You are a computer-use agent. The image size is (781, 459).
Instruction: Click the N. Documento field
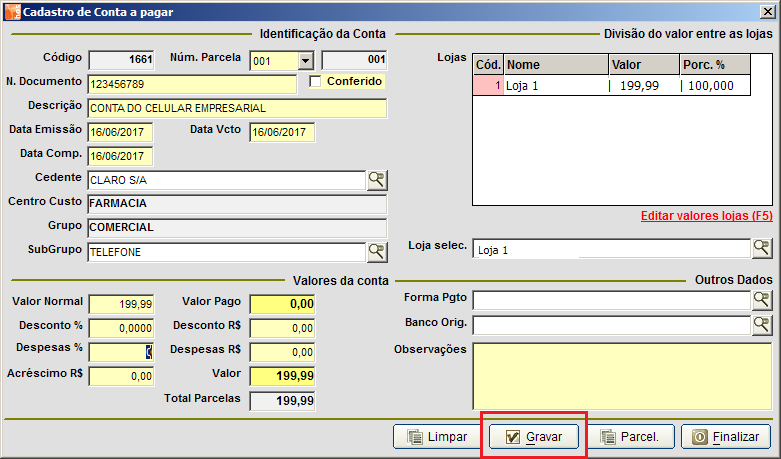pos(192,84)
